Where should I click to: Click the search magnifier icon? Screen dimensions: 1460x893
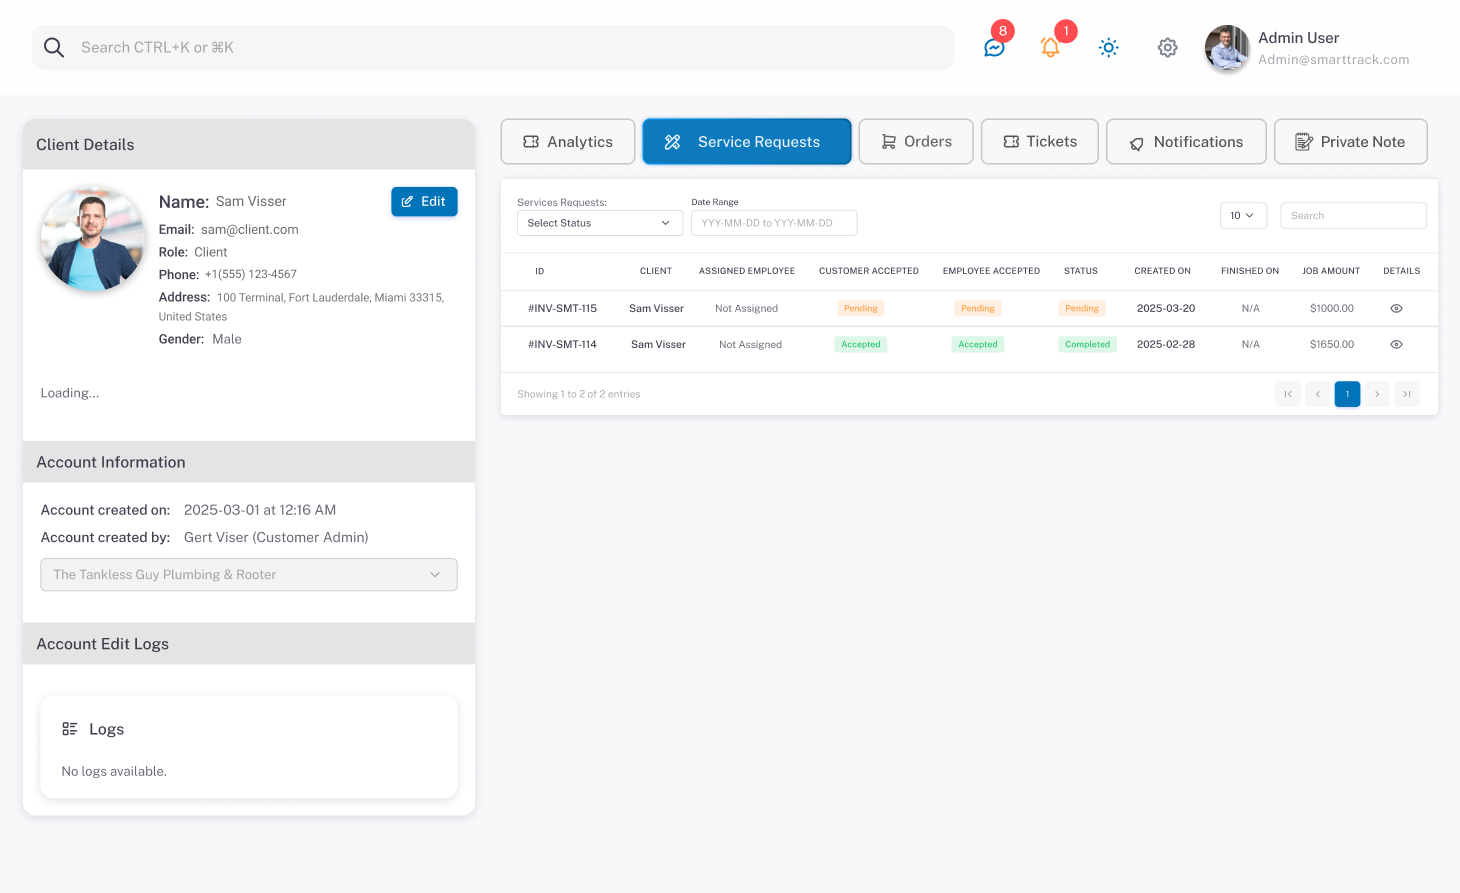tap(54, 48)
